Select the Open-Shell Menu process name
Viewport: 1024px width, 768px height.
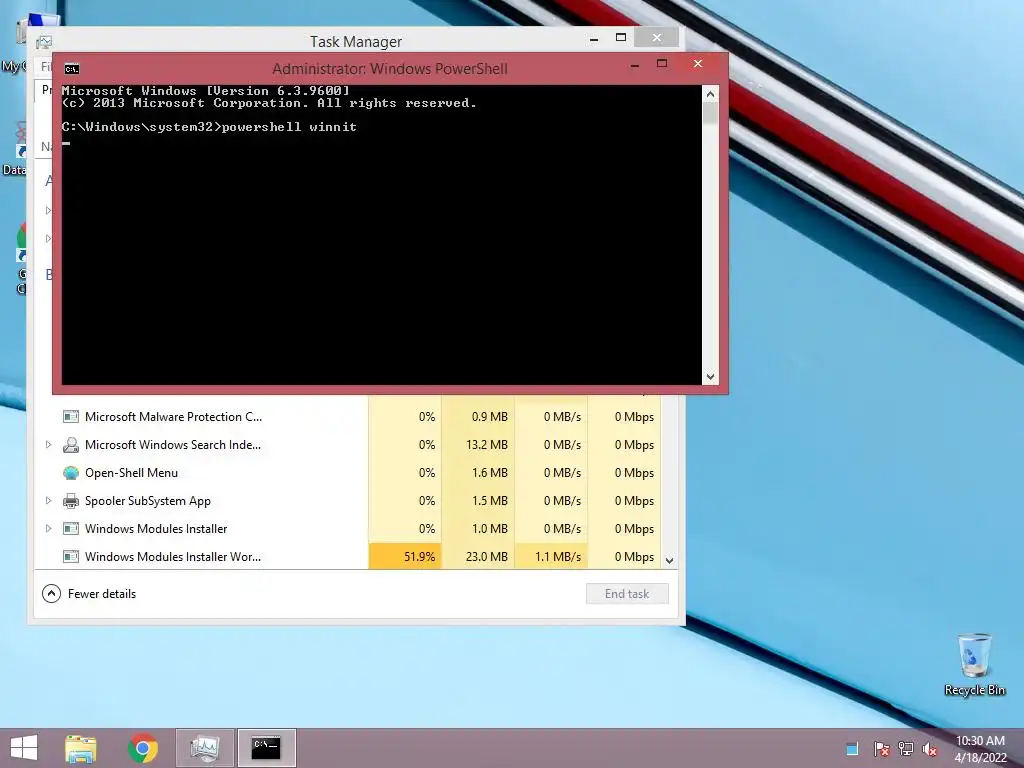tap(131, 473)
